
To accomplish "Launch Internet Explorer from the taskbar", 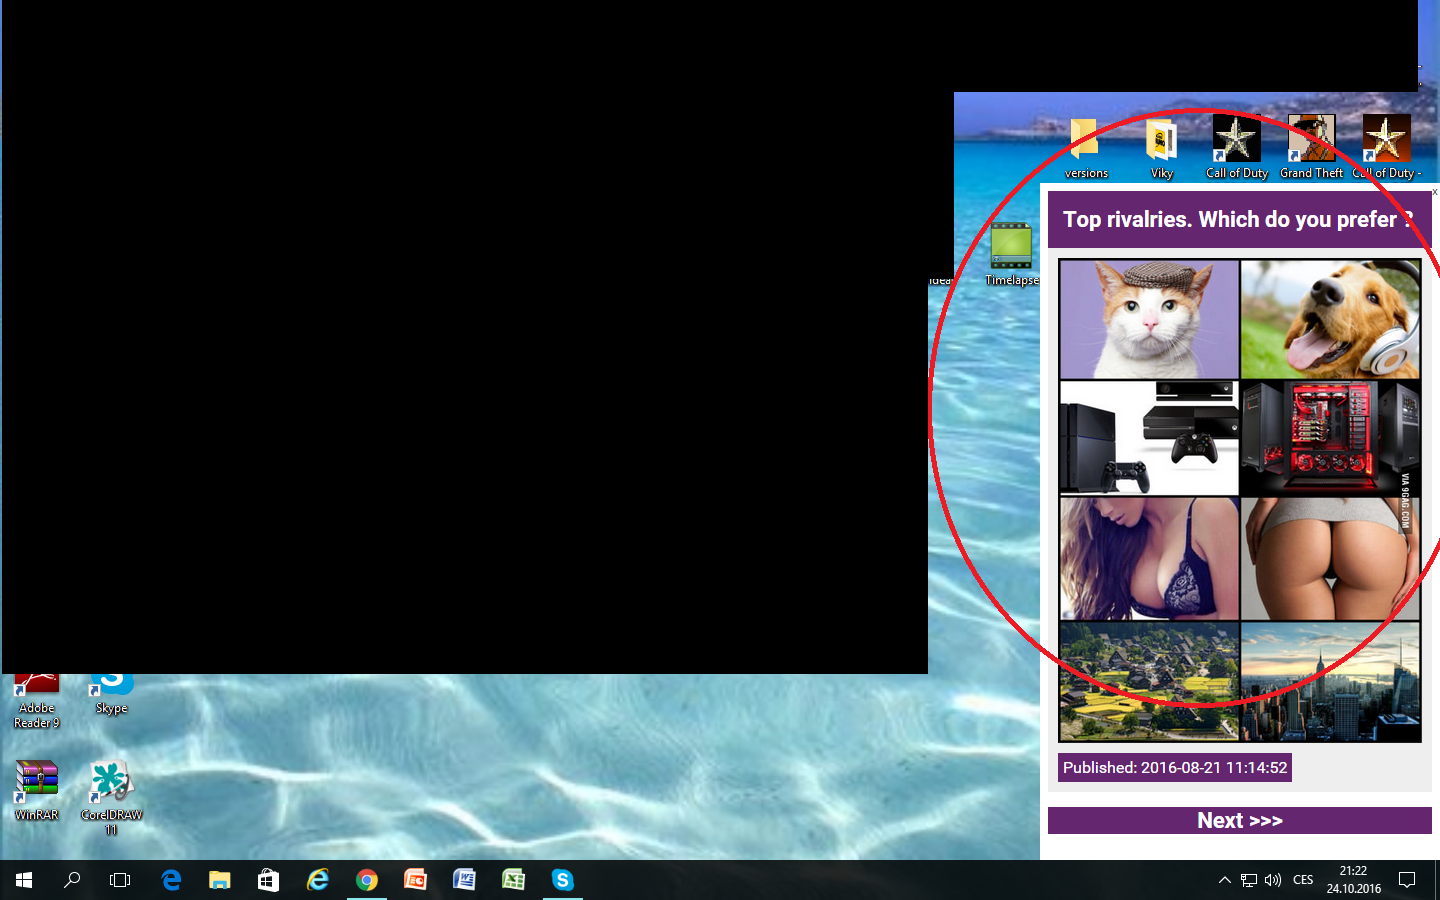I will click(318, 880).
